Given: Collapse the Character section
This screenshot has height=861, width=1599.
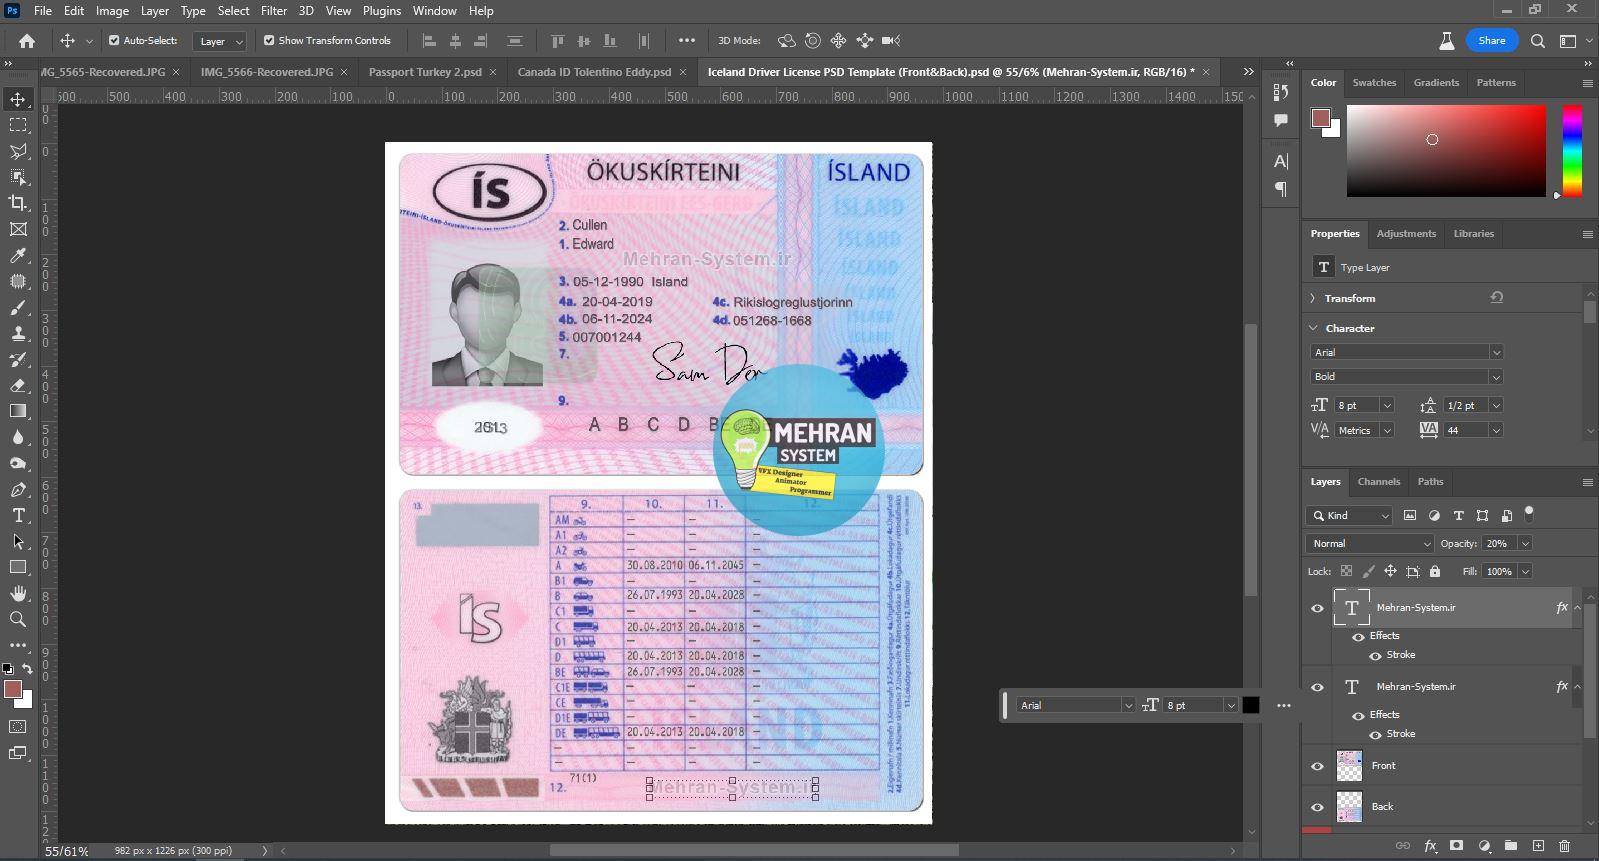Looking at the screenshot, I should pyautogui.click(x=1313, y=328).
